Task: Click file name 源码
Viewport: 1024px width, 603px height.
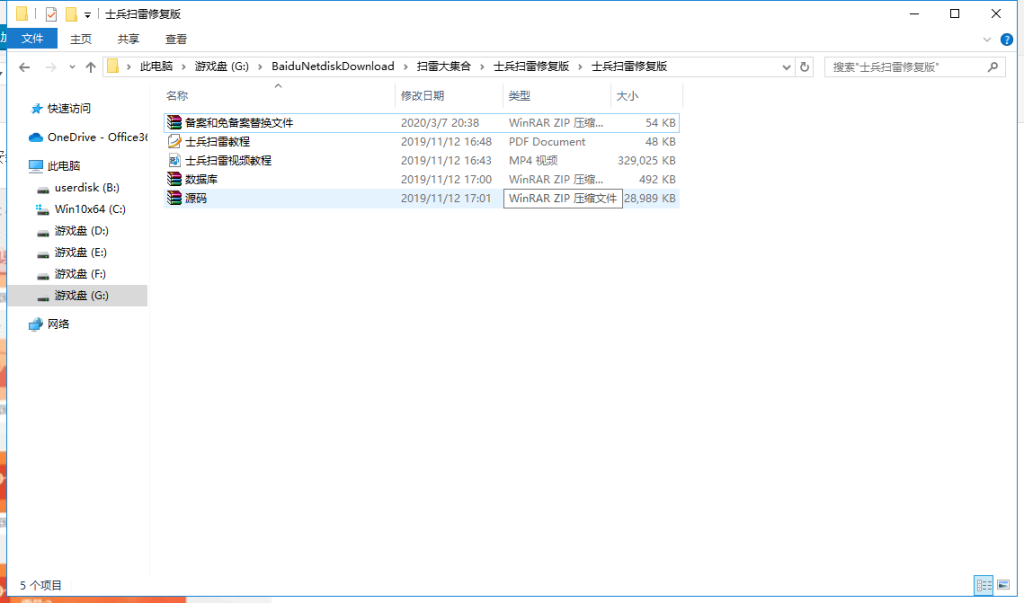Action: 196,199
